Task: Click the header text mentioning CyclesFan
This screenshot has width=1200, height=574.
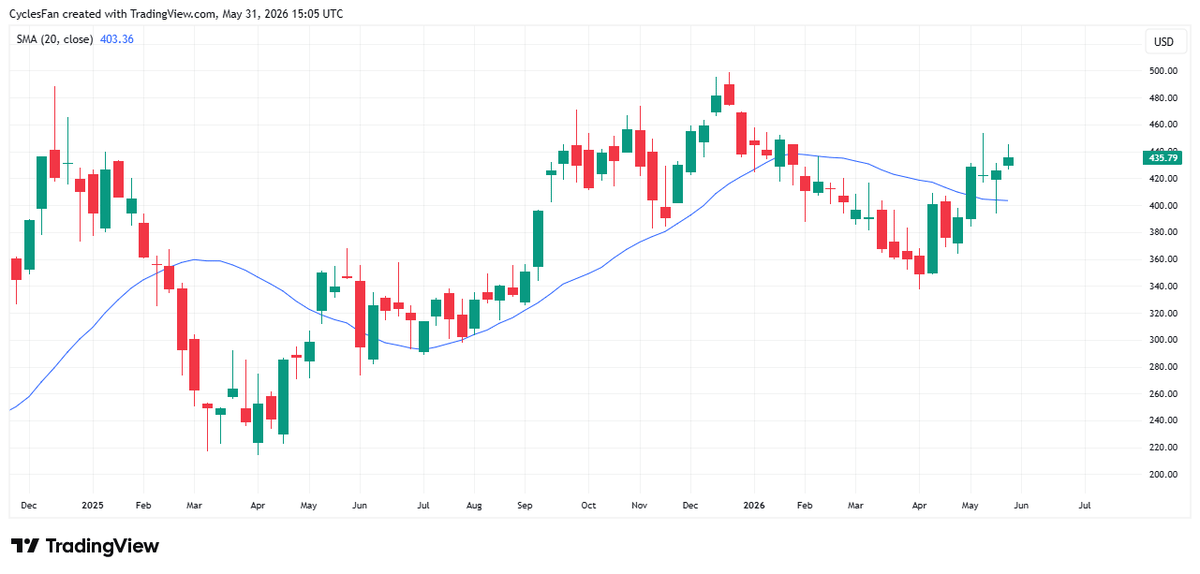Action: pos(176,14)
